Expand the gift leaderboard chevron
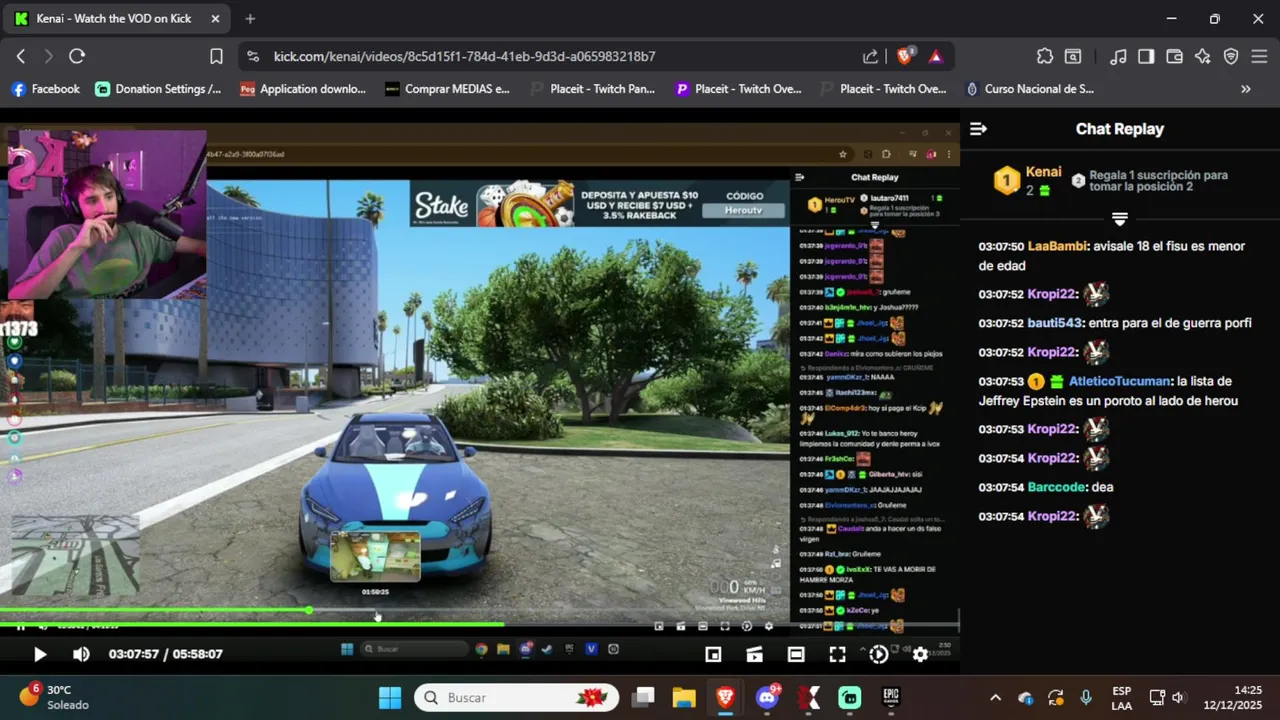 [1119, 218]
